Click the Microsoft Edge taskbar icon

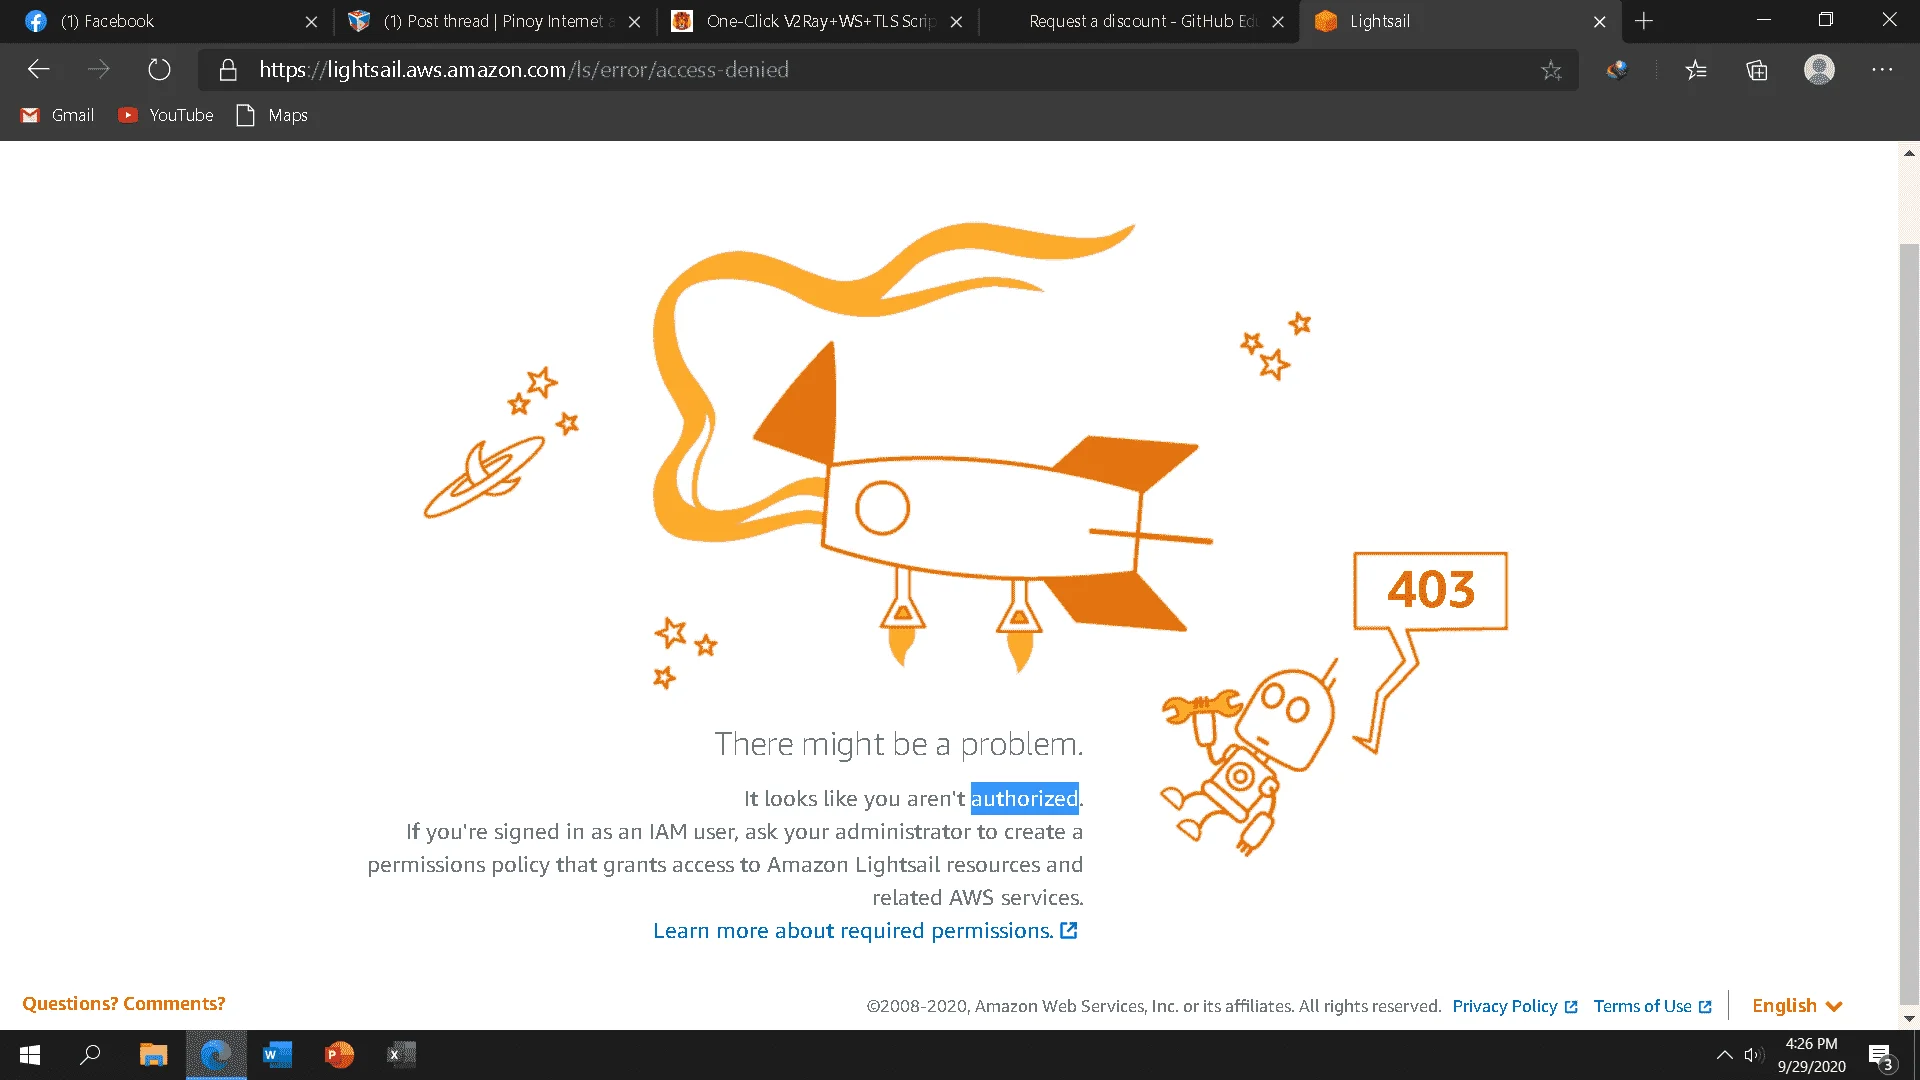click(216, 1055)
